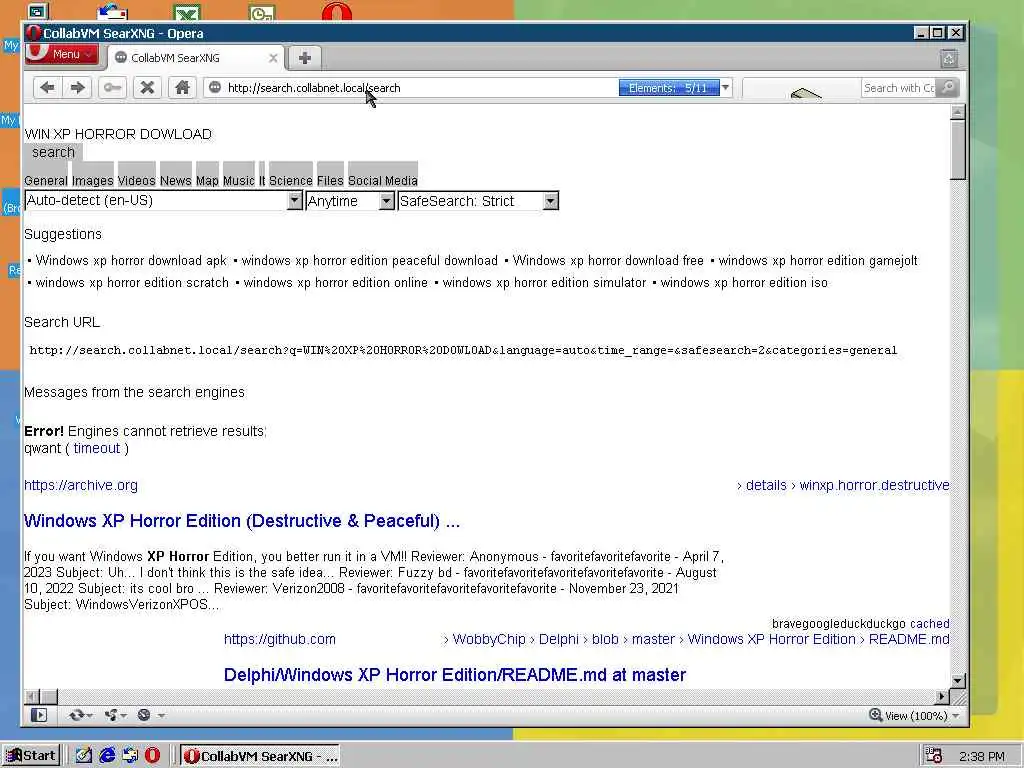Image resolution: width=1024 pixels, height=768 pixels.
Task: Open the https://github.com result link
Action: (x=280, y=639)
